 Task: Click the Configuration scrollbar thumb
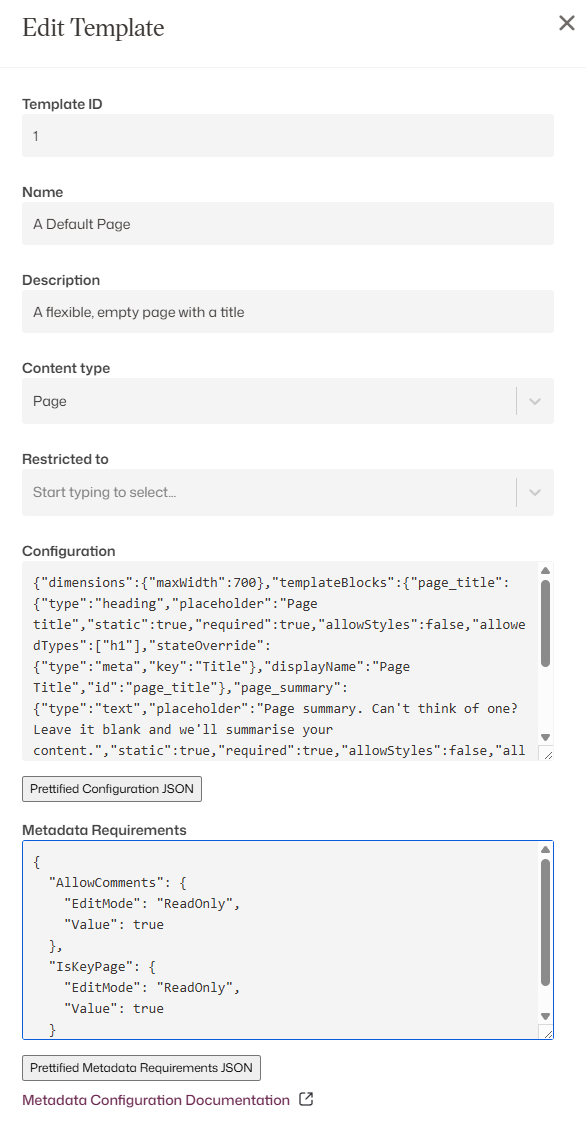pyautogui.click(x=545, y=623)
